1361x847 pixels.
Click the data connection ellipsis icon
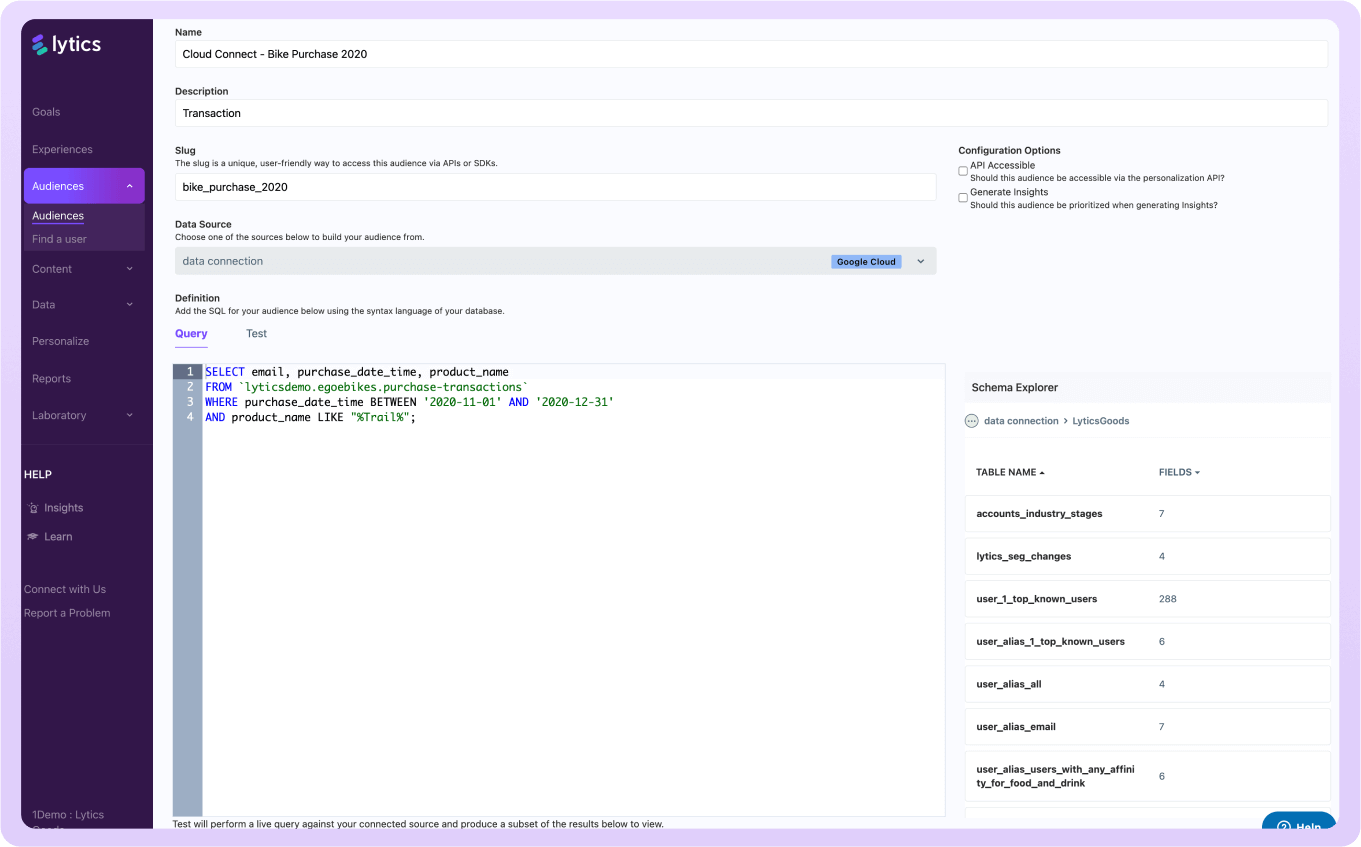[x=971, y=421]
